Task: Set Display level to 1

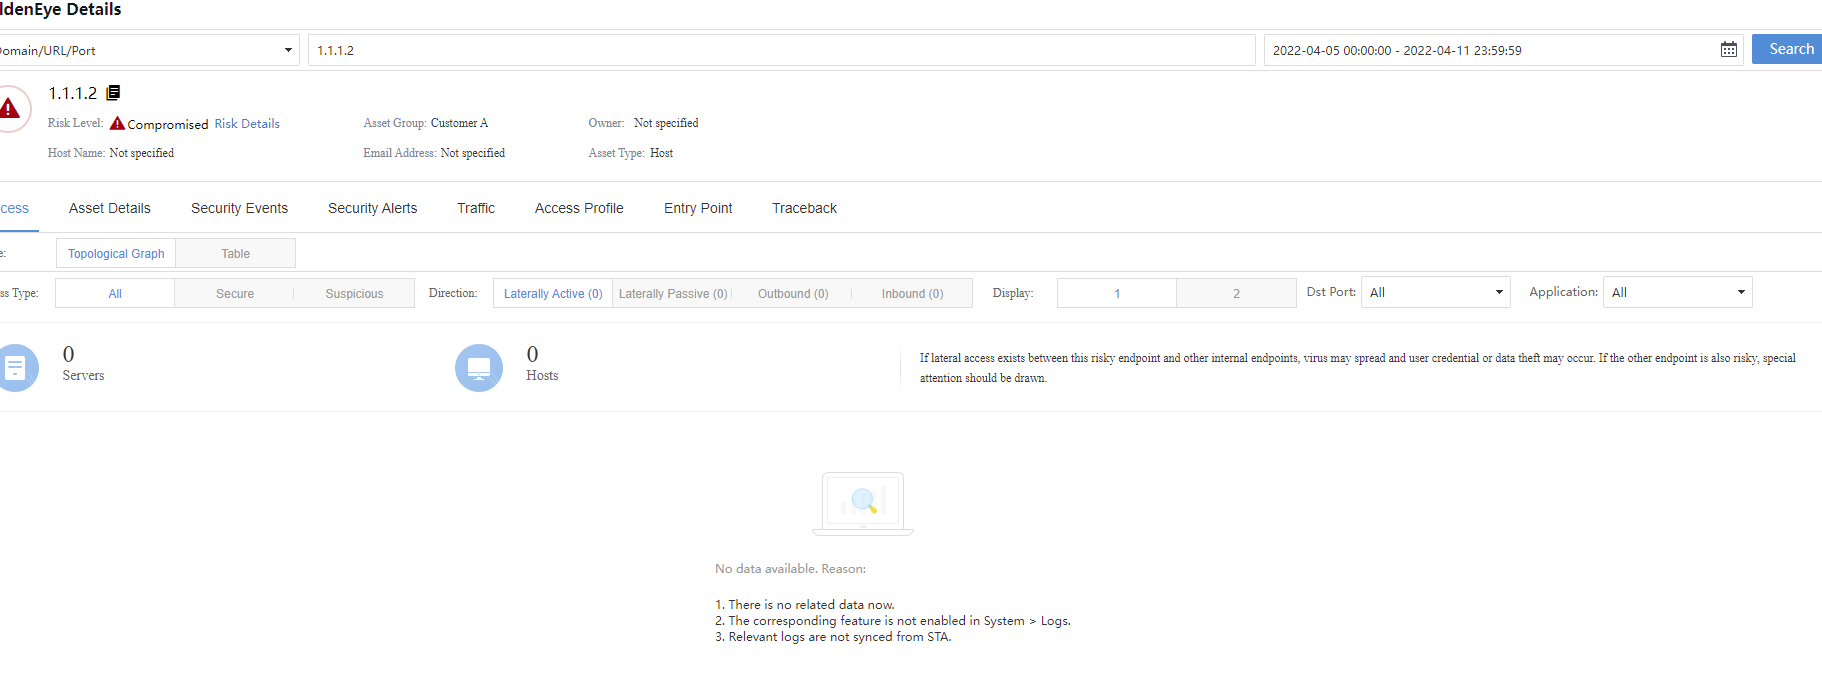Action: coord(1117,293)
